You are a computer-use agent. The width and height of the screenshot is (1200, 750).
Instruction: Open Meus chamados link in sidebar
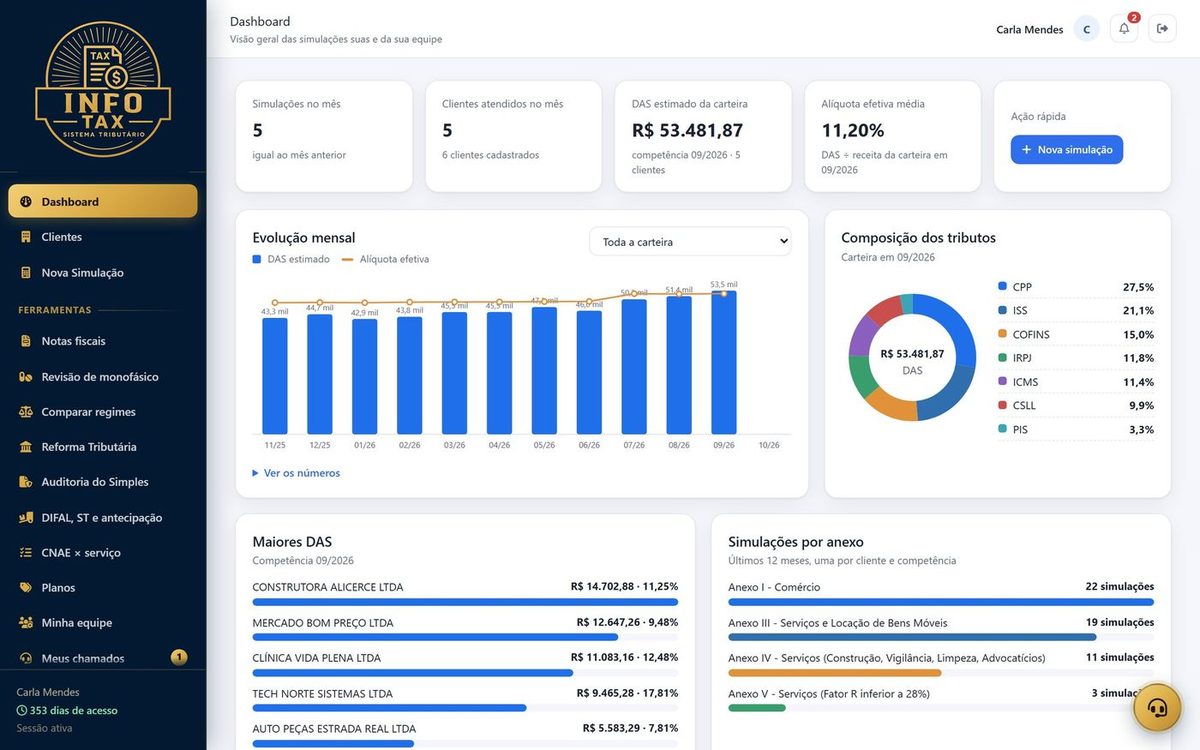point(103,658)
